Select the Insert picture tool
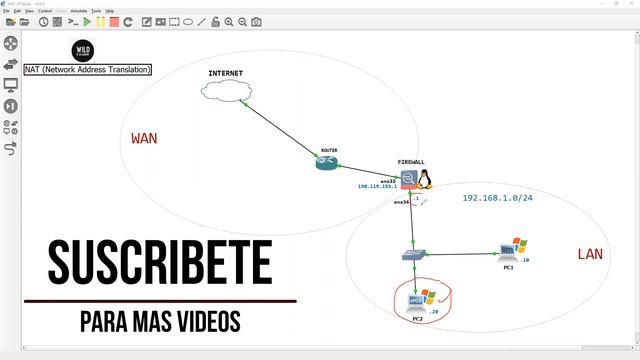This screenshot has height=360, width=640. point(160,22)
